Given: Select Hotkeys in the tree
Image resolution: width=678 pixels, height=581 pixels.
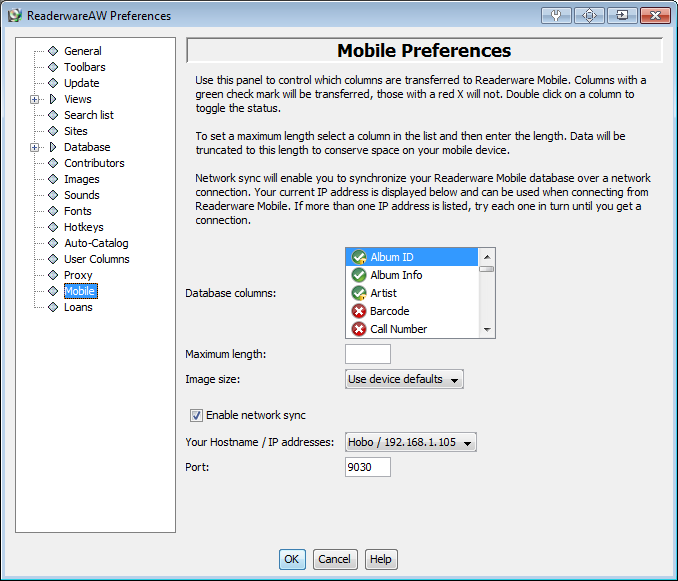Looking at the screenshot, I should point(84,227).
